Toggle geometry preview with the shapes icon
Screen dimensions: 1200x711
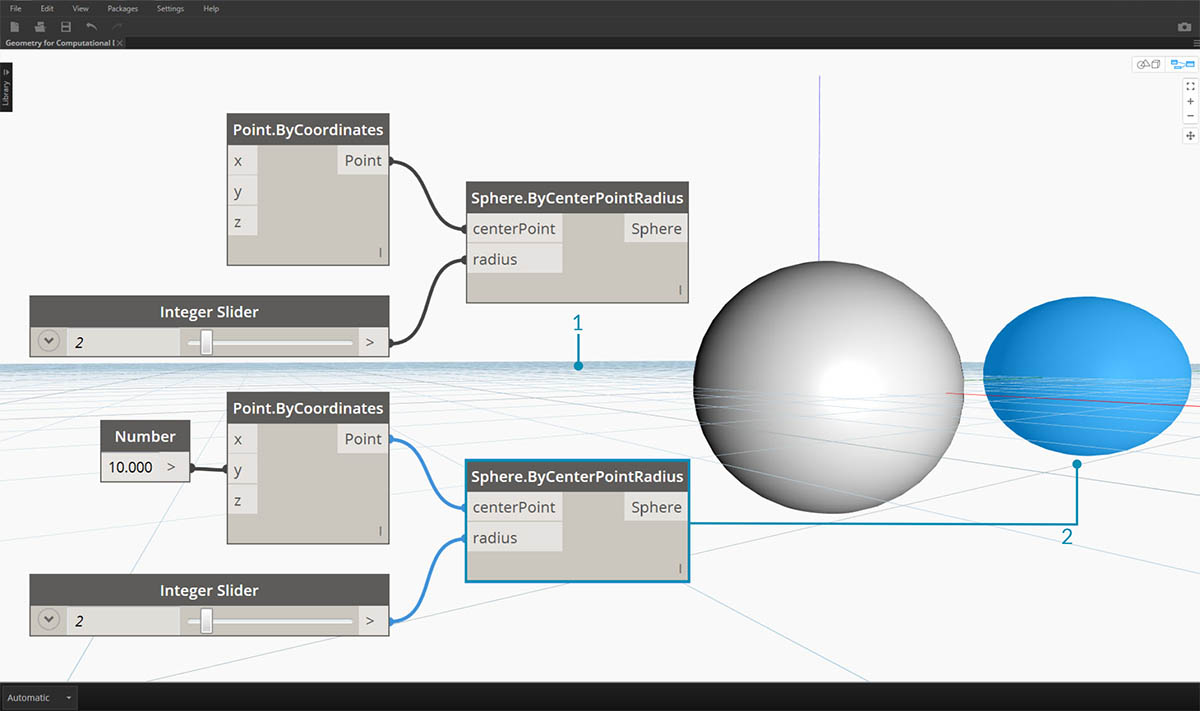[x=1148, y=64]
